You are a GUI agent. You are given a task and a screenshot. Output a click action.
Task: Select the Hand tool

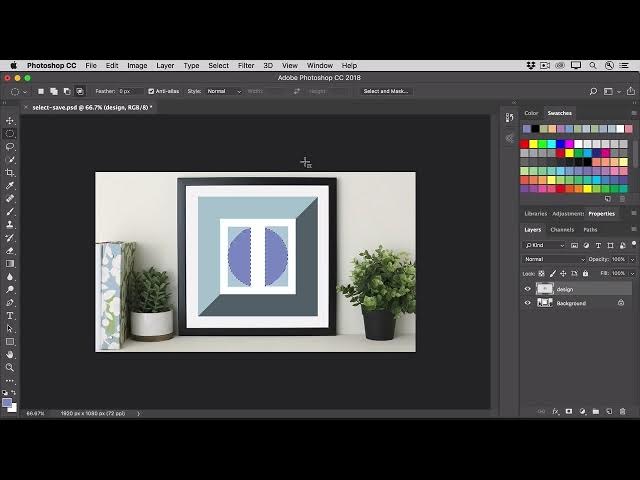pyautogui.click(x=10, y=354)
